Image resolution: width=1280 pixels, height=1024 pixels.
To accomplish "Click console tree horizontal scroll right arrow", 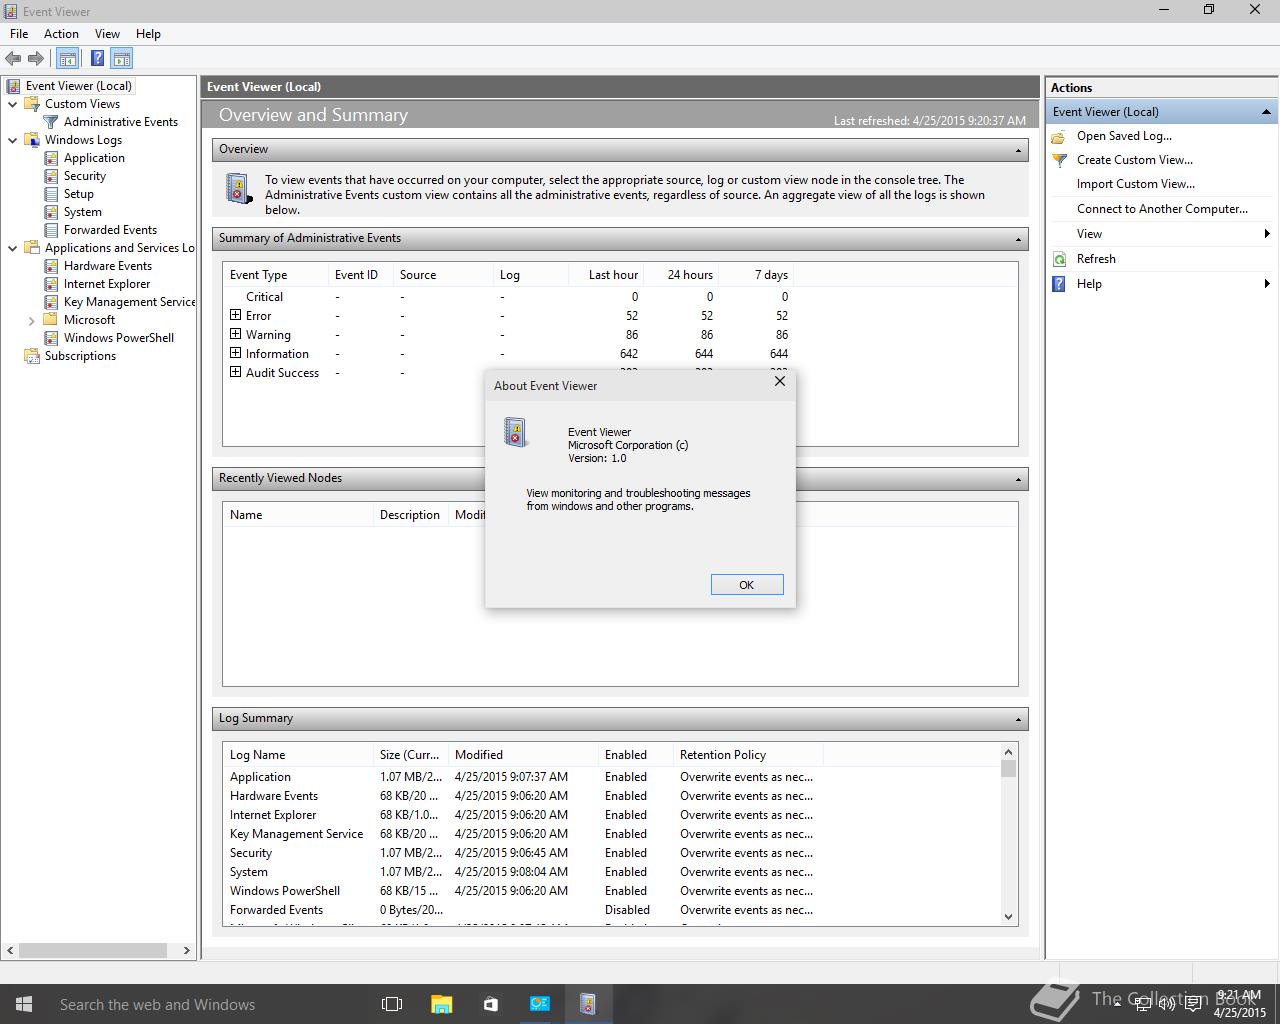I will click(x=186, y=951).
